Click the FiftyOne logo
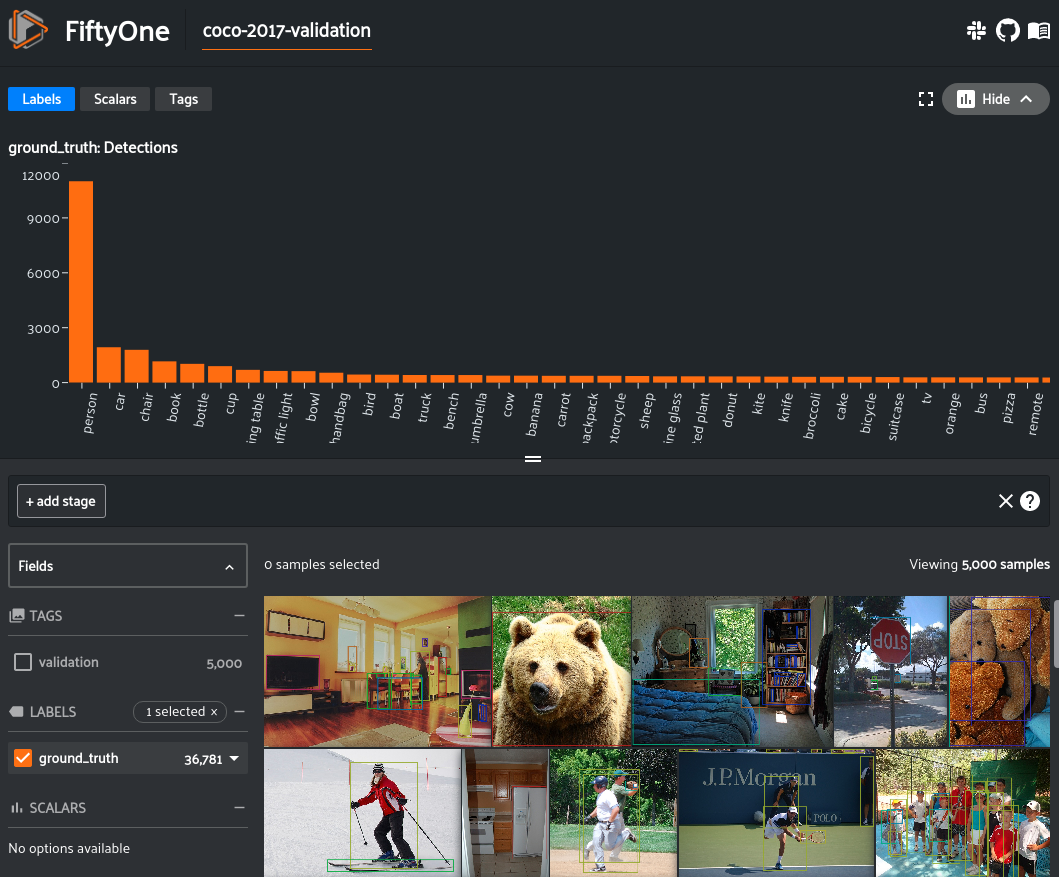The image size is (1059, 877). (27, 30)
